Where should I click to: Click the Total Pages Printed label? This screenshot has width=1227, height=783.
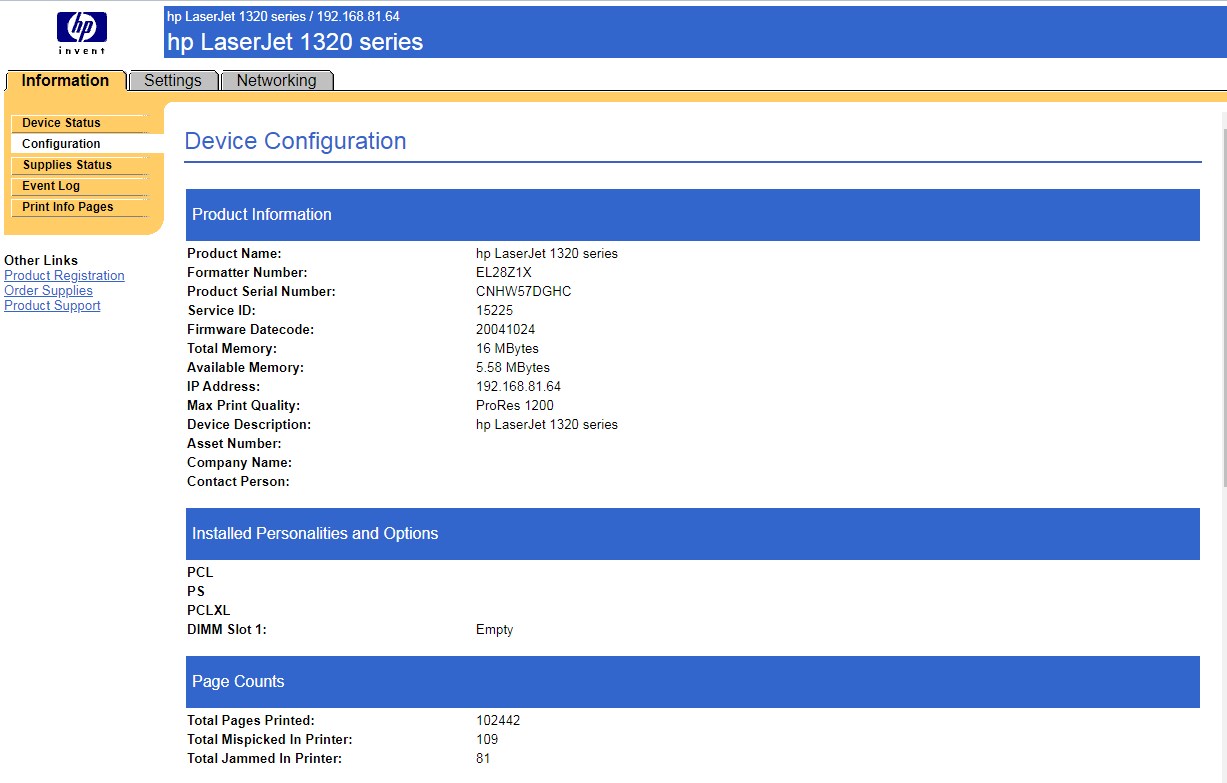pyautogui.click(x=251, y=721)
